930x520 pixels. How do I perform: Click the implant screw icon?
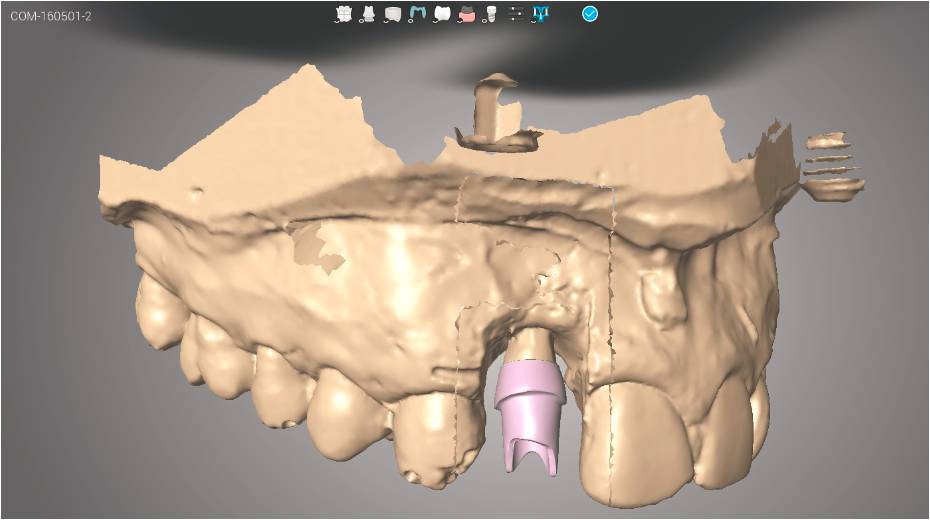pos(490,14)
